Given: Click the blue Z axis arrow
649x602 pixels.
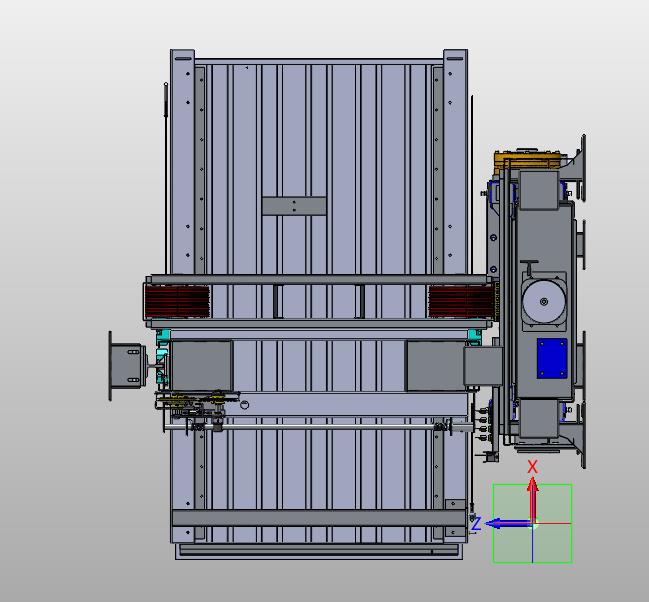Looking at the screenshot, I should click(x=508, y=524).
